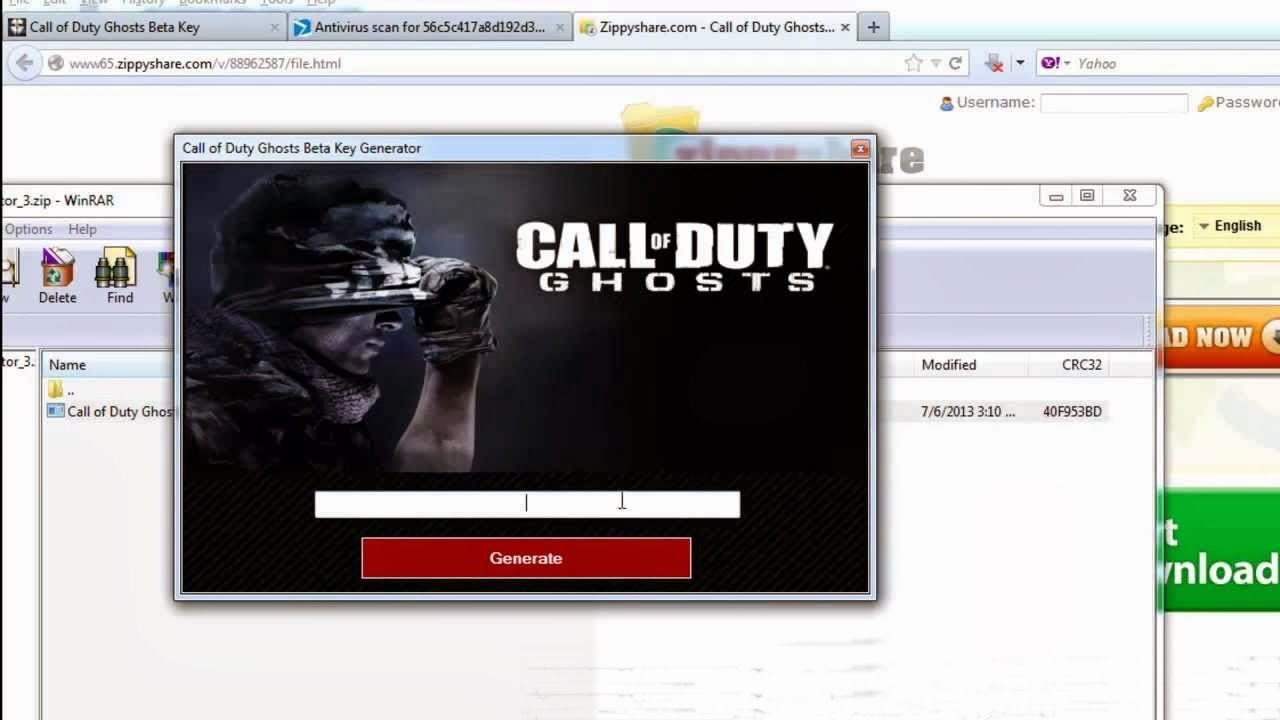Open the Options menu in WinRAR
Screen dimensions: 1280x720
pos(27,229)
